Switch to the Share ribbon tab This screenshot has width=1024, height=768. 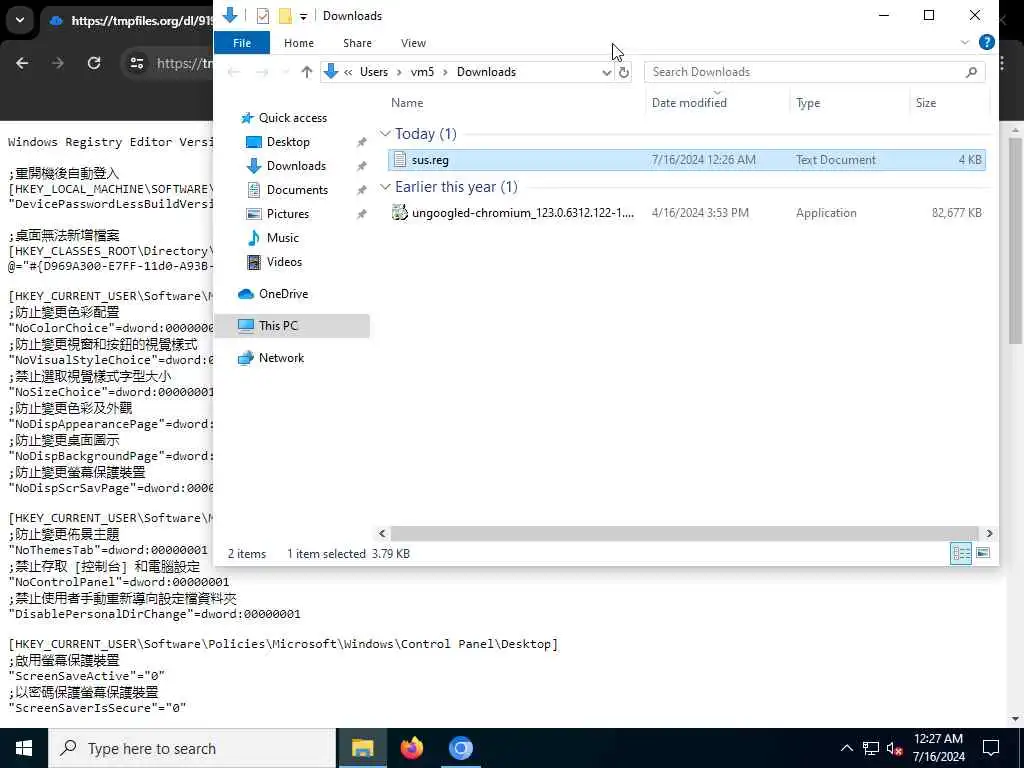(x=357, y=43)
